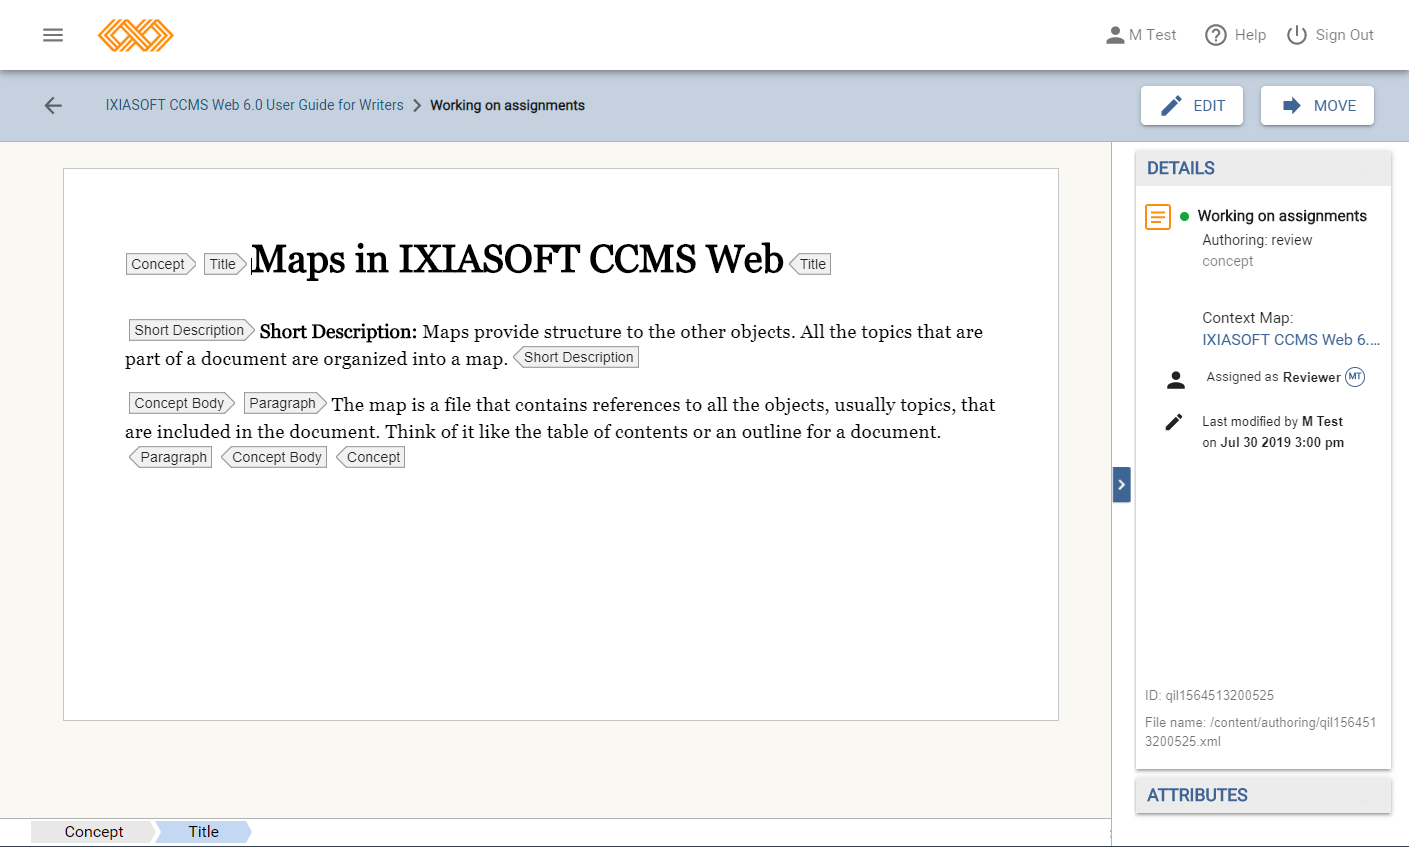Screen dimensions: 1409x847
Task: Click the paragraph about map references
Action: pyautogui.click(x=560, y=418)
